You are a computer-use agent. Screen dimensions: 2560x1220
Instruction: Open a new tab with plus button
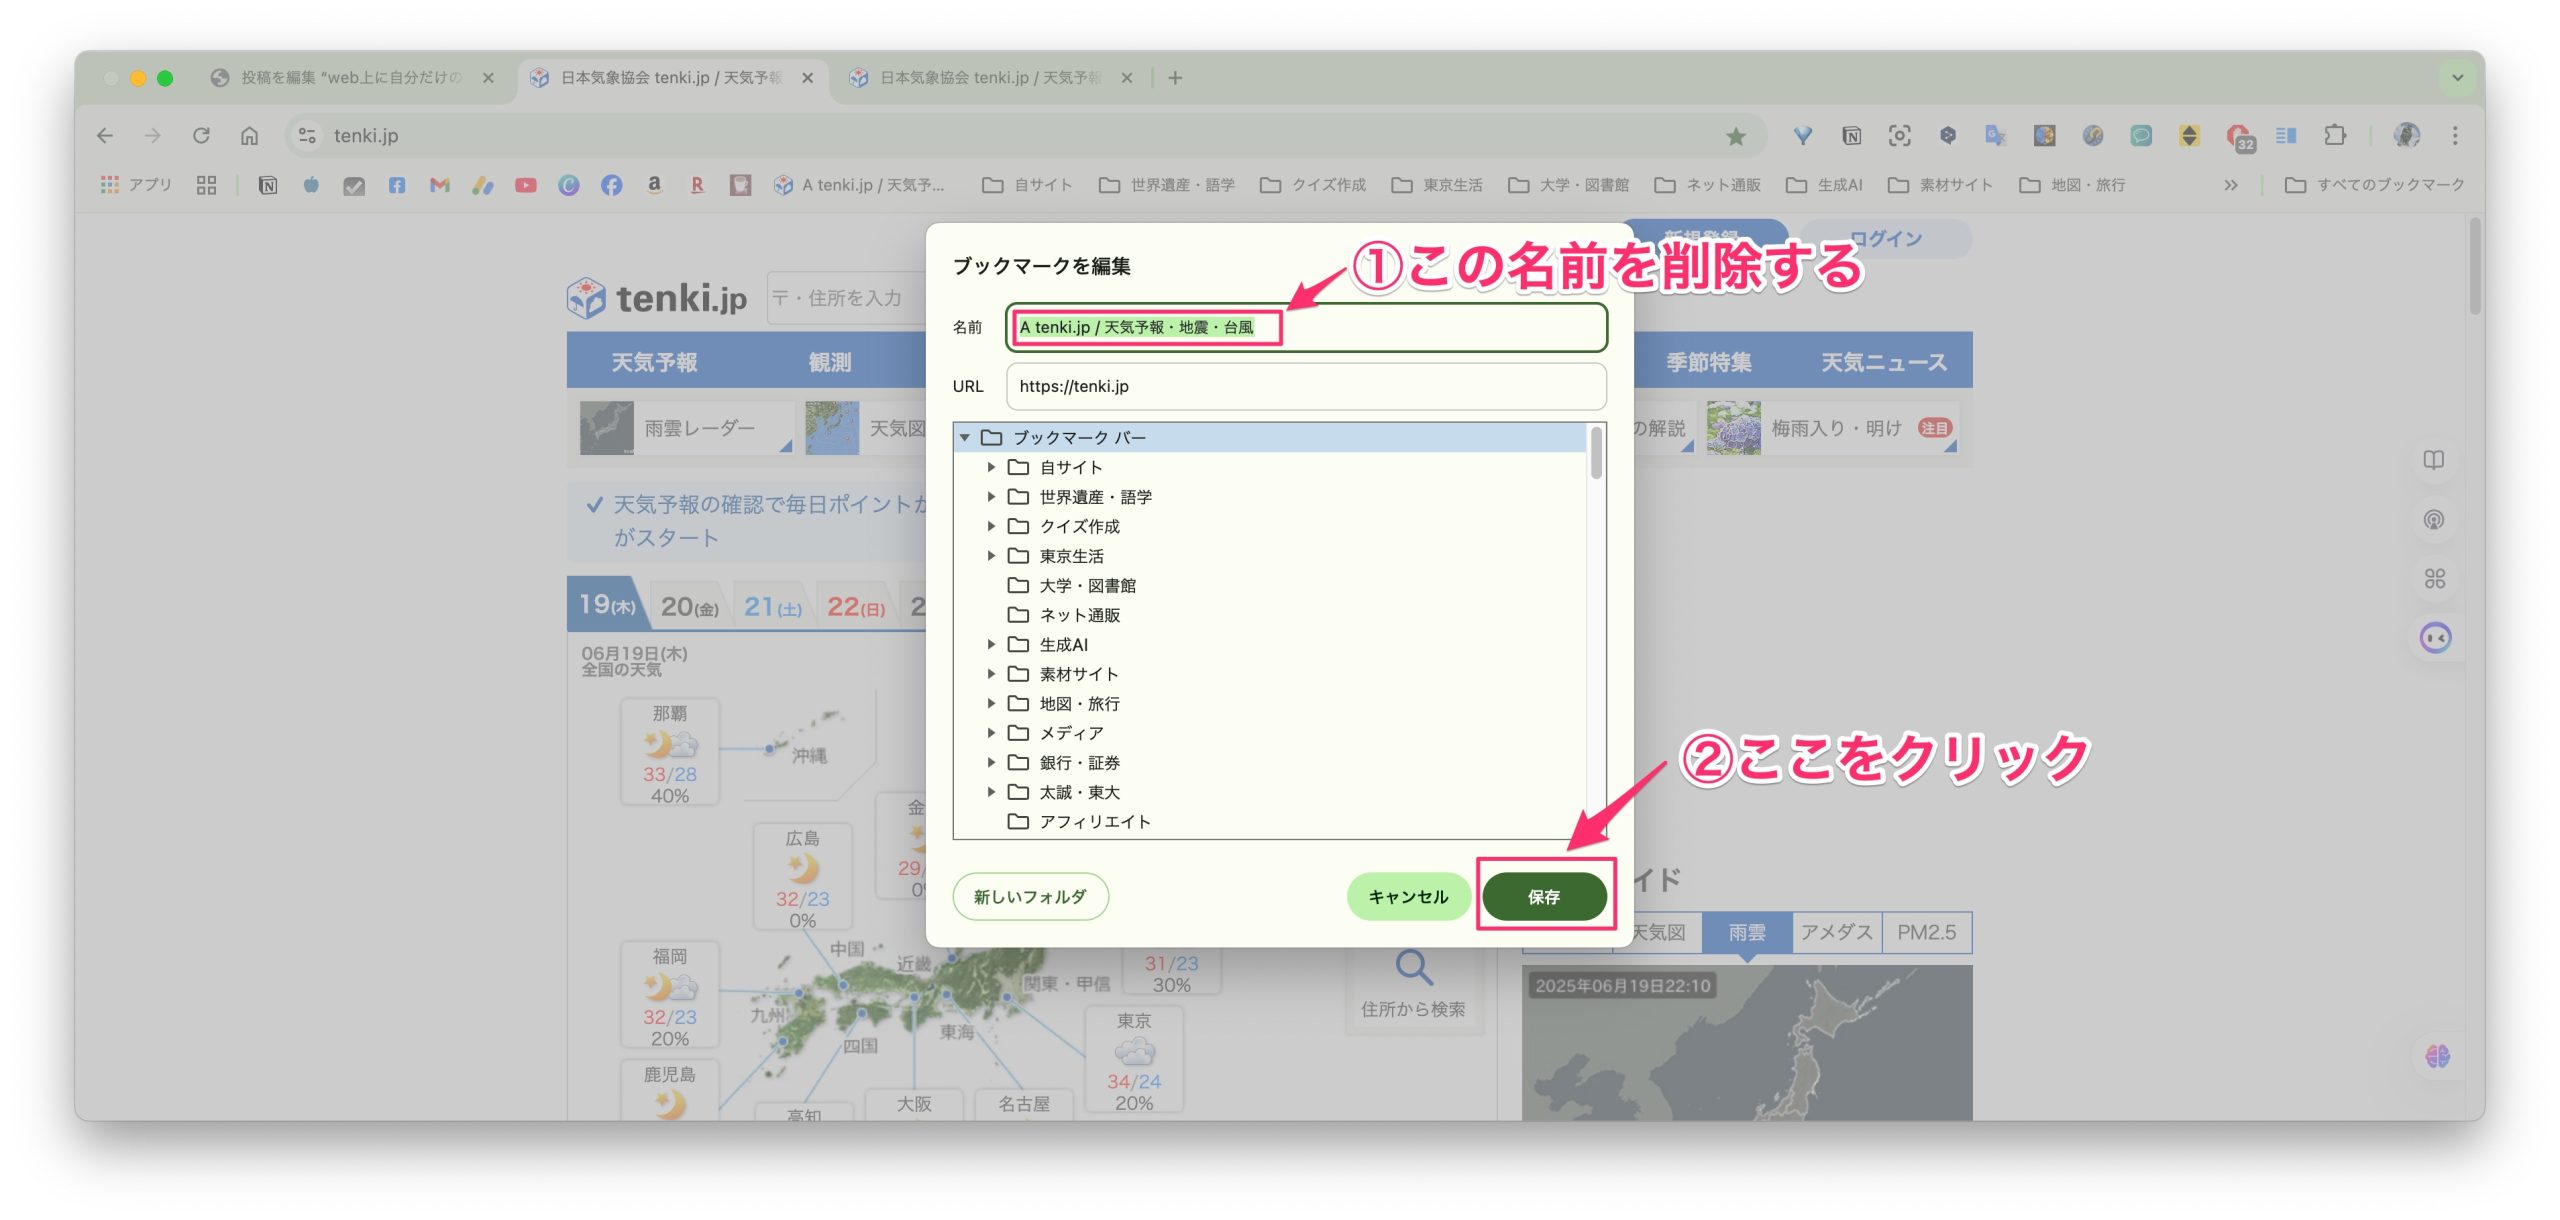pyautogui.click(x=1175, y=77)
